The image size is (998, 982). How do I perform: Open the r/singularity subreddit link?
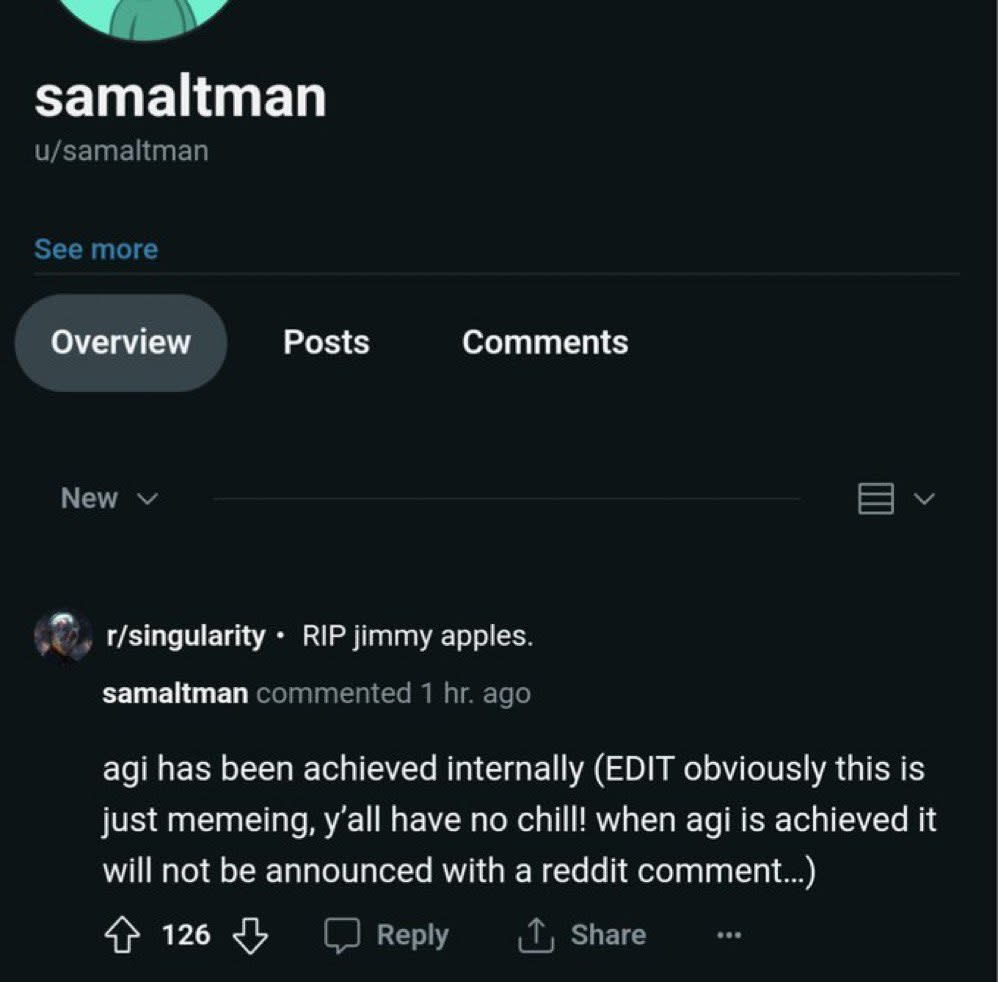(186, 636)
